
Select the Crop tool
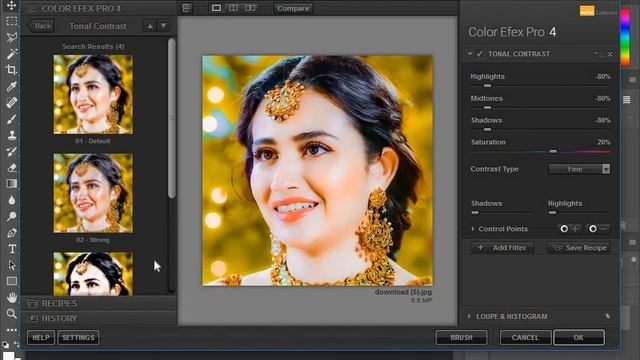11,70
